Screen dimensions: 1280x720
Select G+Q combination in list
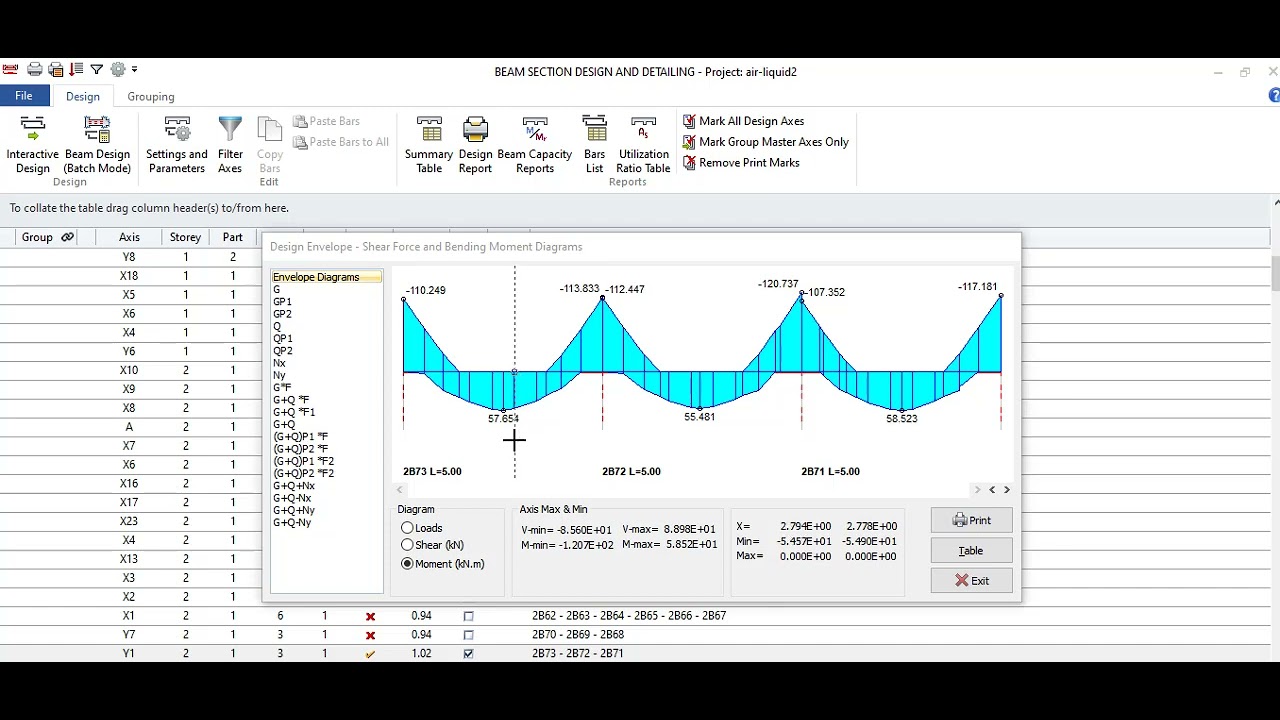(284, 425)
